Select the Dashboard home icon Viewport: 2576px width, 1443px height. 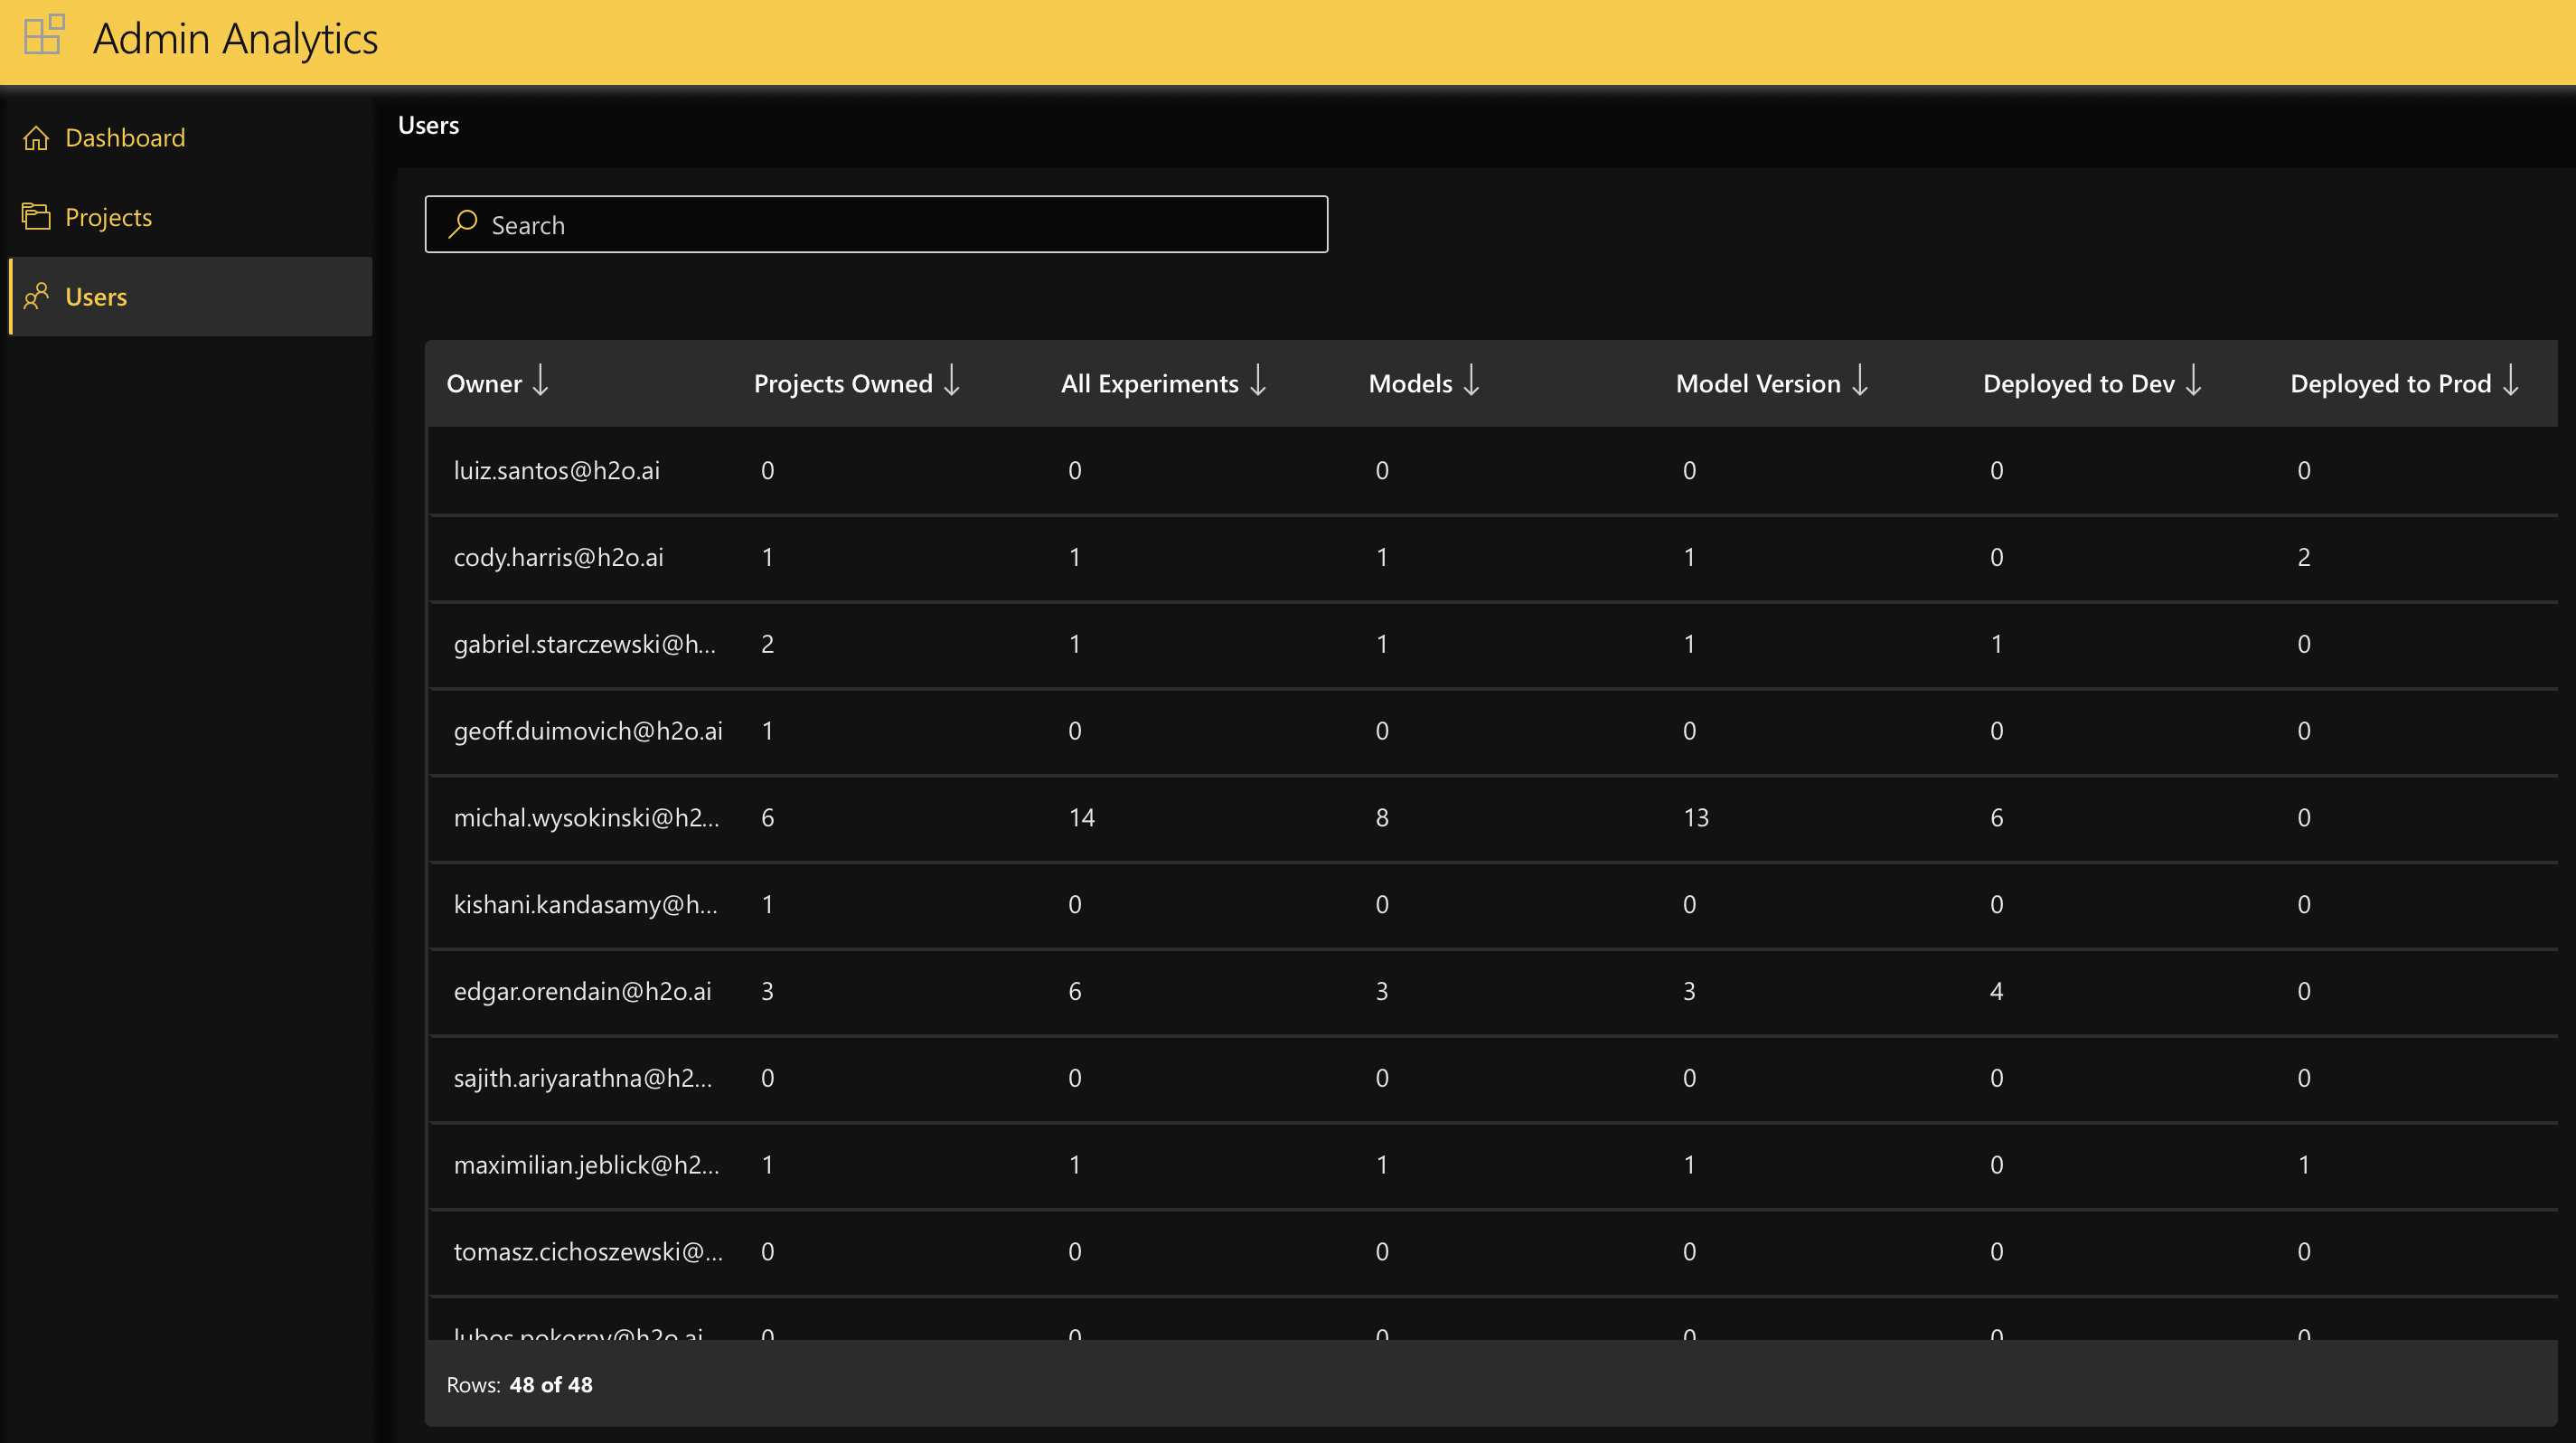(36, 137)
